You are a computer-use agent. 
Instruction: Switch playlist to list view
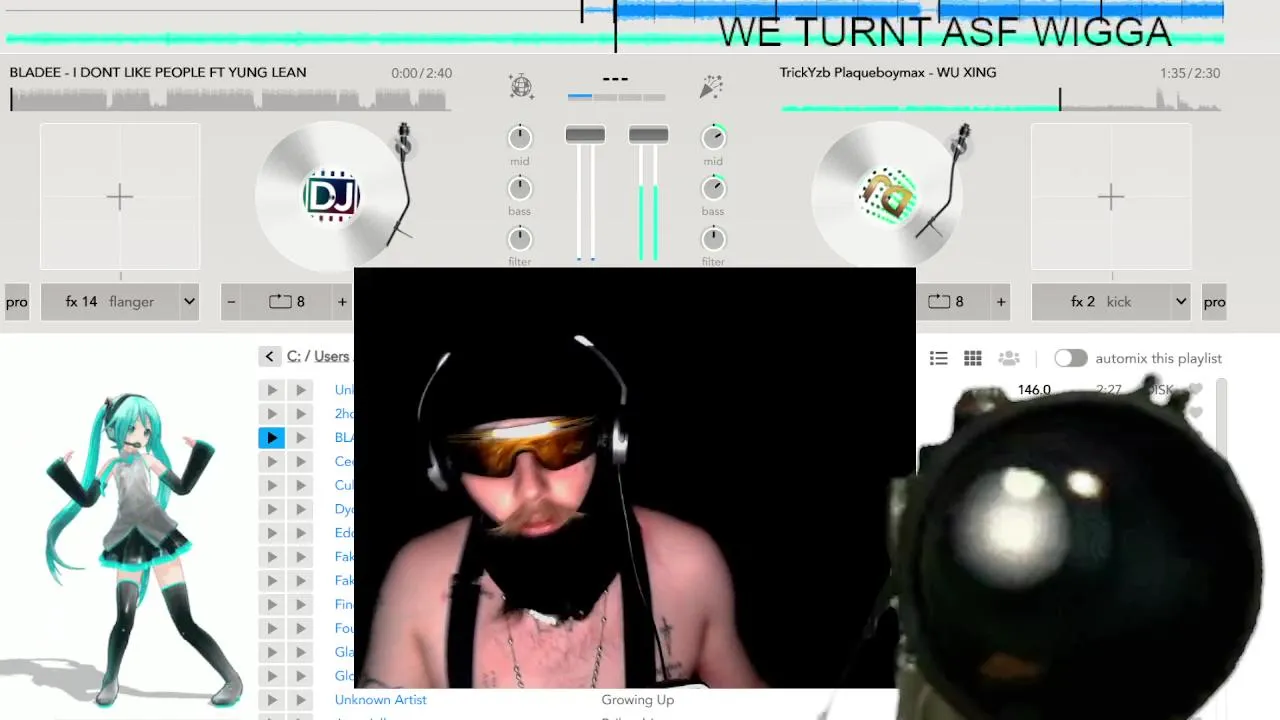pos(938,358)
